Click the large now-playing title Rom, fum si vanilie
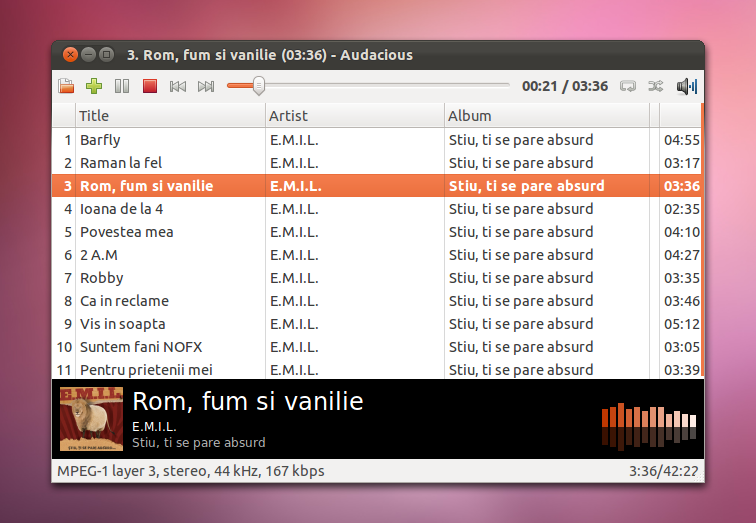 247,401
